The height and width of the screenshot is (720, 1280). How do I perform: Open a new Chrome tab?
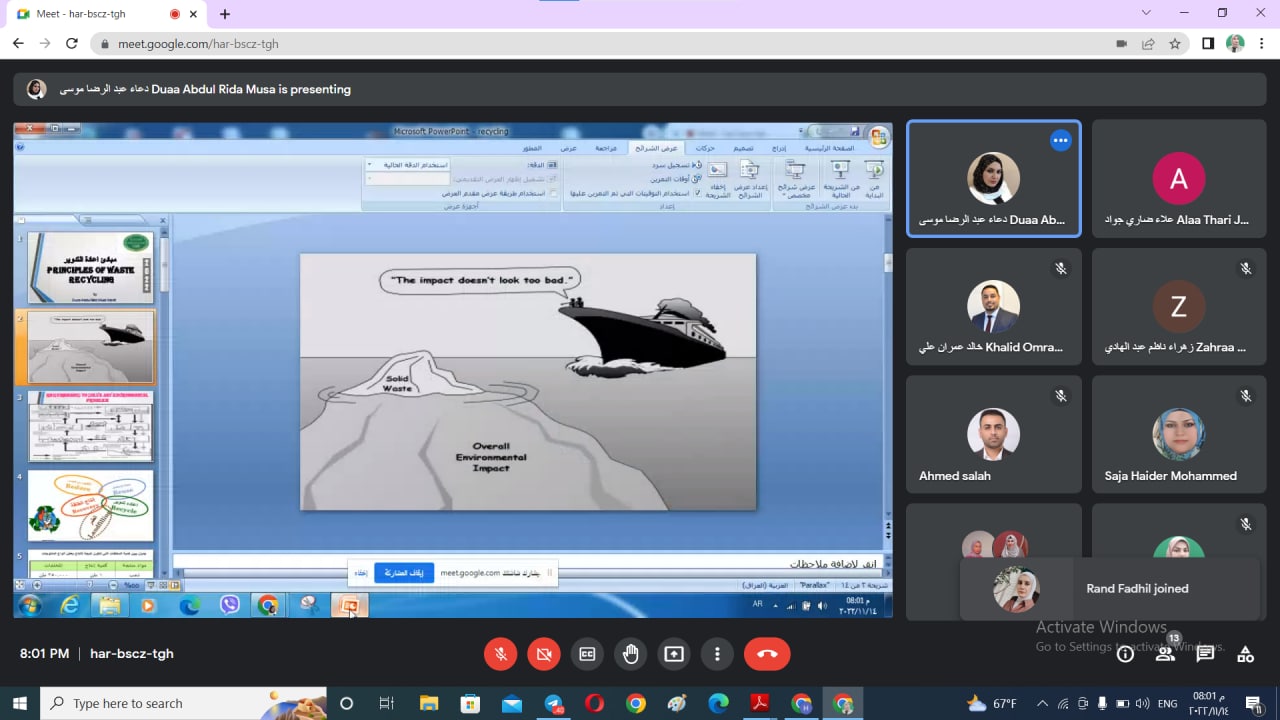(225, 14)
